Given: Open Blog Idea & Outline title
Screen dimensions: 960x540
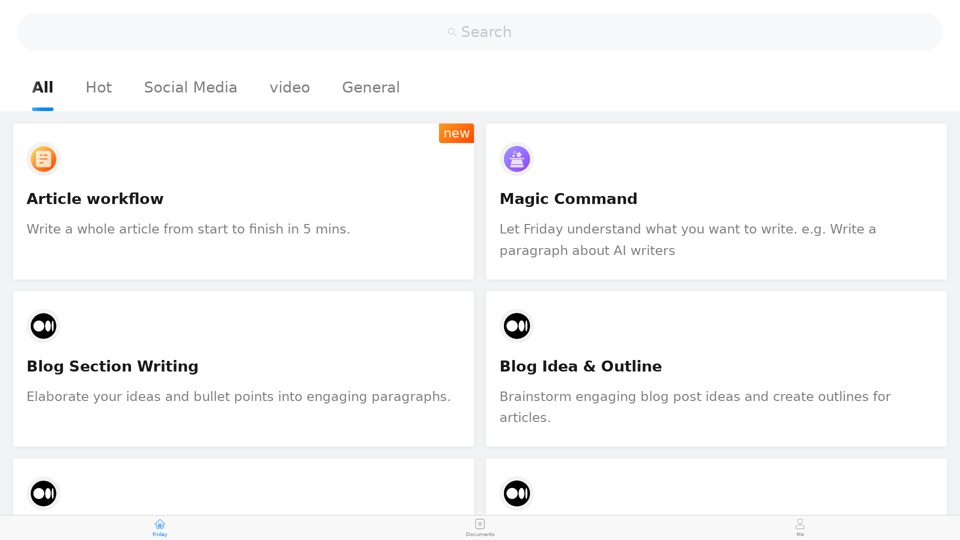Looking at the screenshot, I should pyautogui.click(x=580, y=366).
